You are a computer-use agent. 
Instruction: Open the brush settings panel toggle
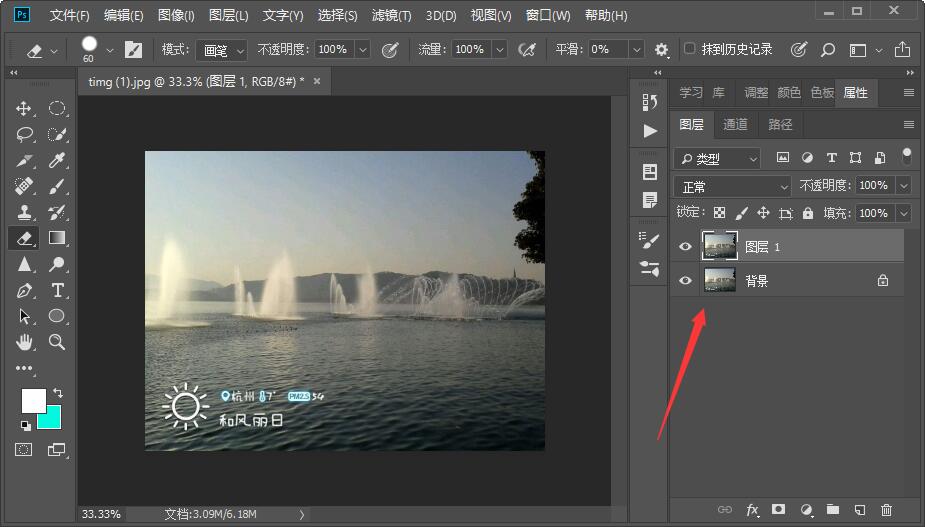pyautogui.click(x=133, y=50)
